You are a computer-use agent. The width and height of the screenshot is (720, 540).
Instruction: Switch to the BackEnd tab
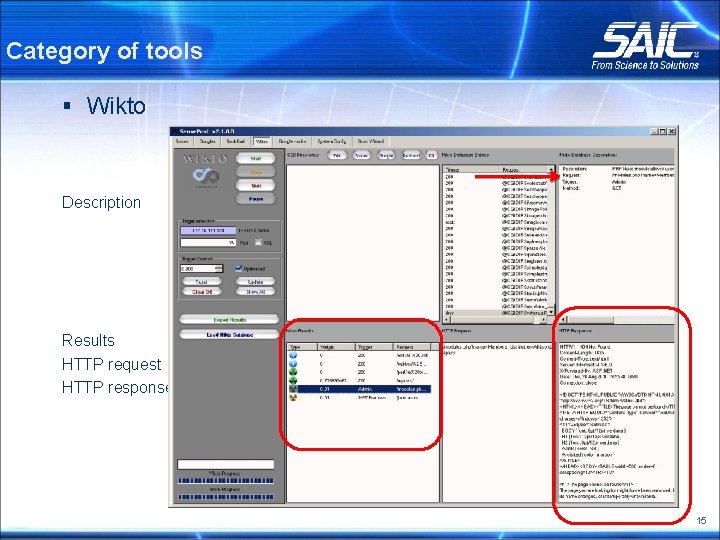coord(236,142)
